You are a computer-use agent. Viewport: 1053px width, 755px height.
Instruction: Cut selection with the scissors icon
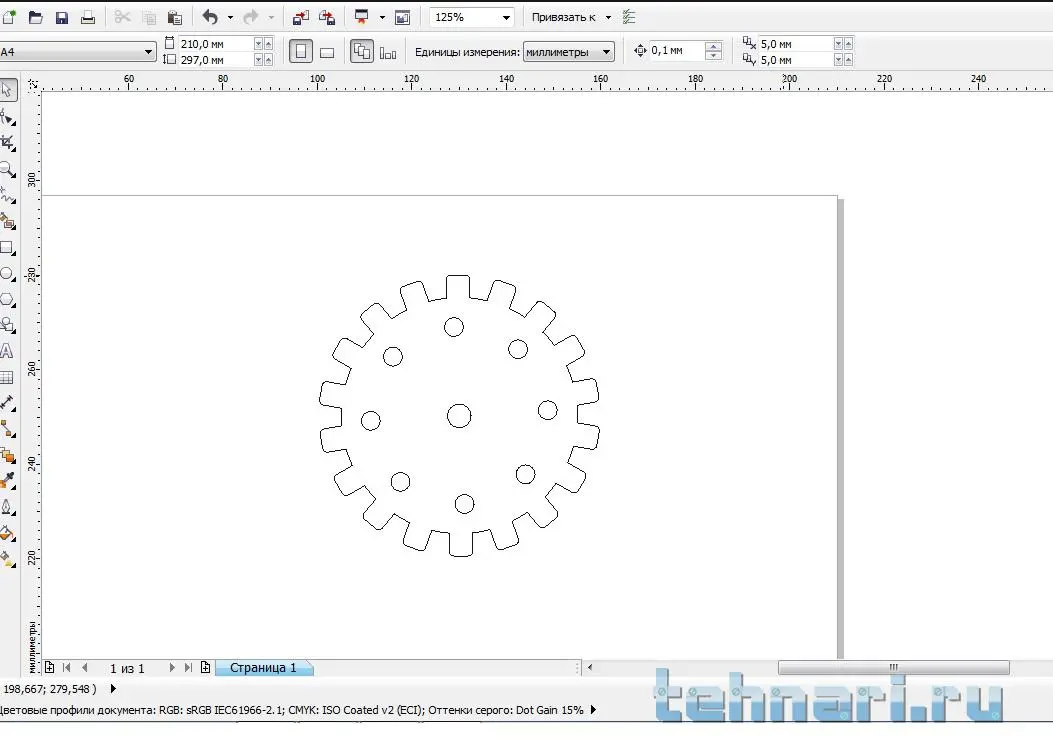pyautogui.click(x=122, y=17)
